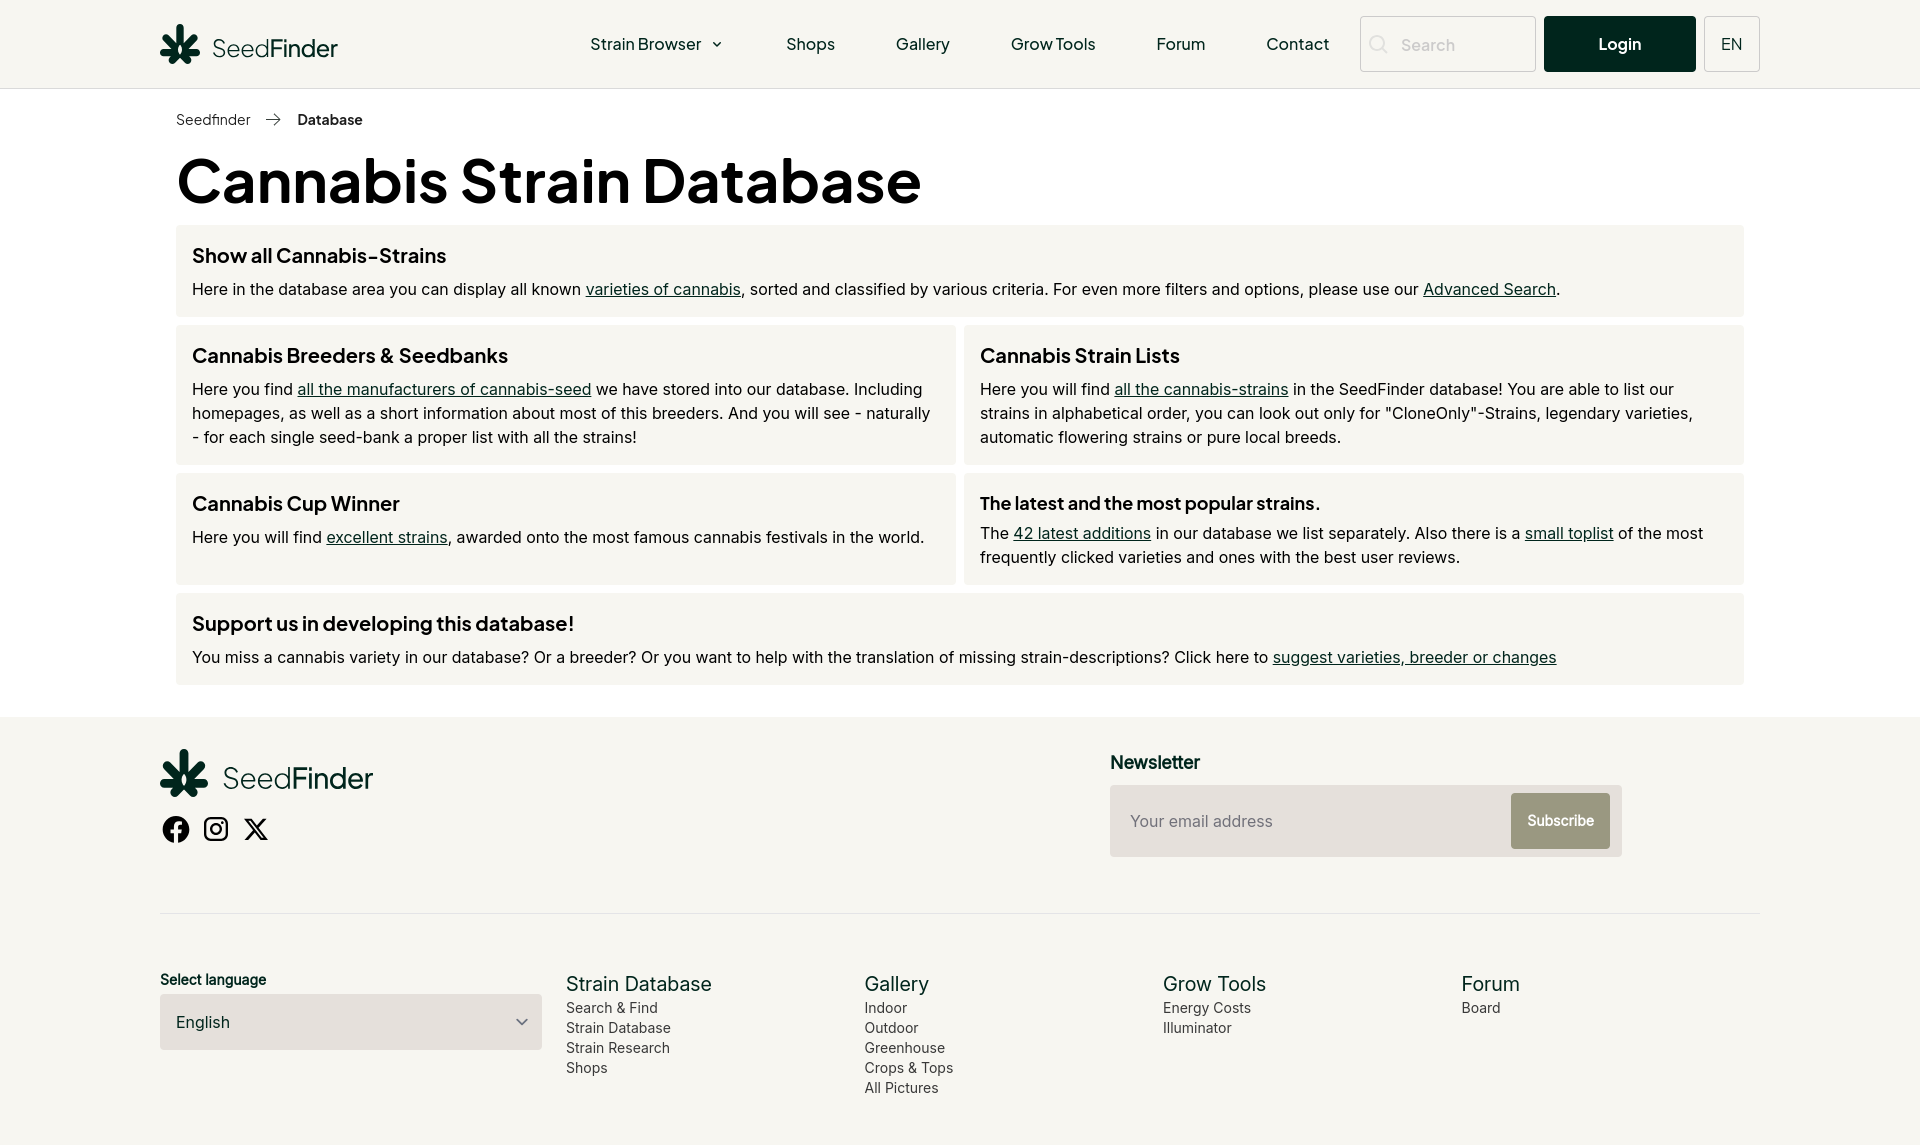Click the search magnifier icon
The width and height of the screenshot is (1920, 1146).
(1379, 44)
